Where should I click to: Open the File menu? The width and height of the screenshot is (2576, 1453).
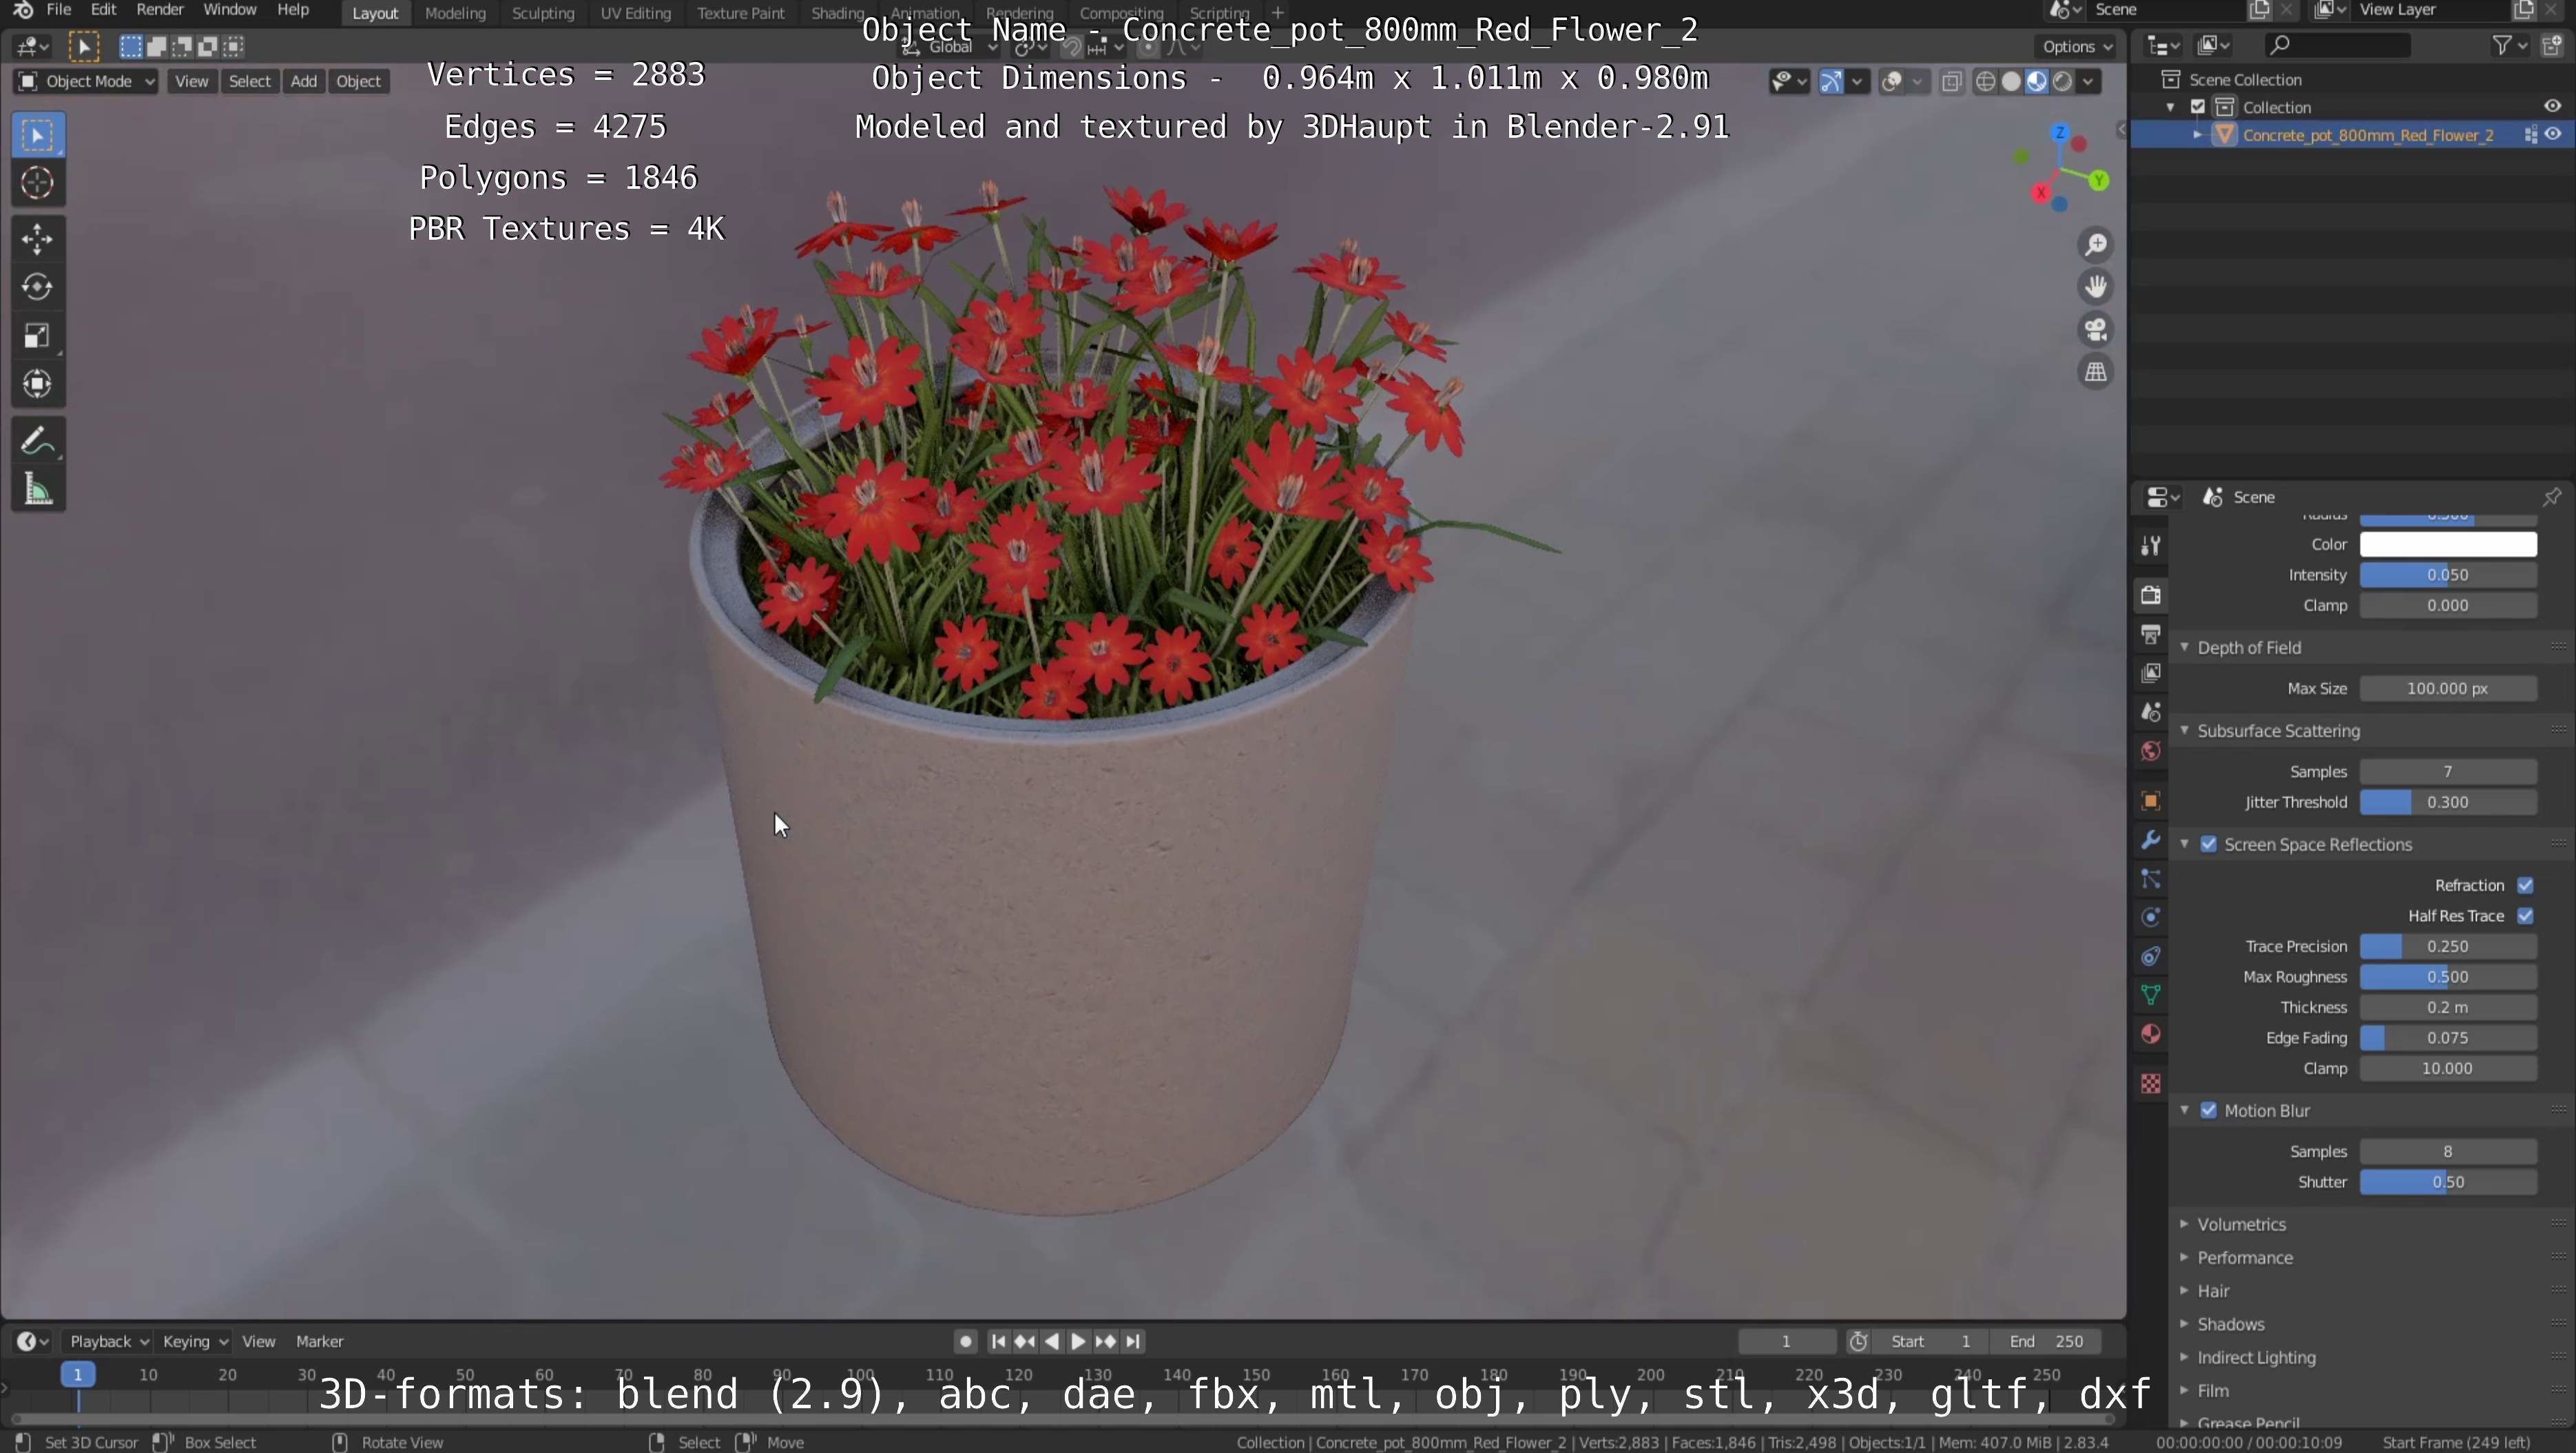[58, 10]
